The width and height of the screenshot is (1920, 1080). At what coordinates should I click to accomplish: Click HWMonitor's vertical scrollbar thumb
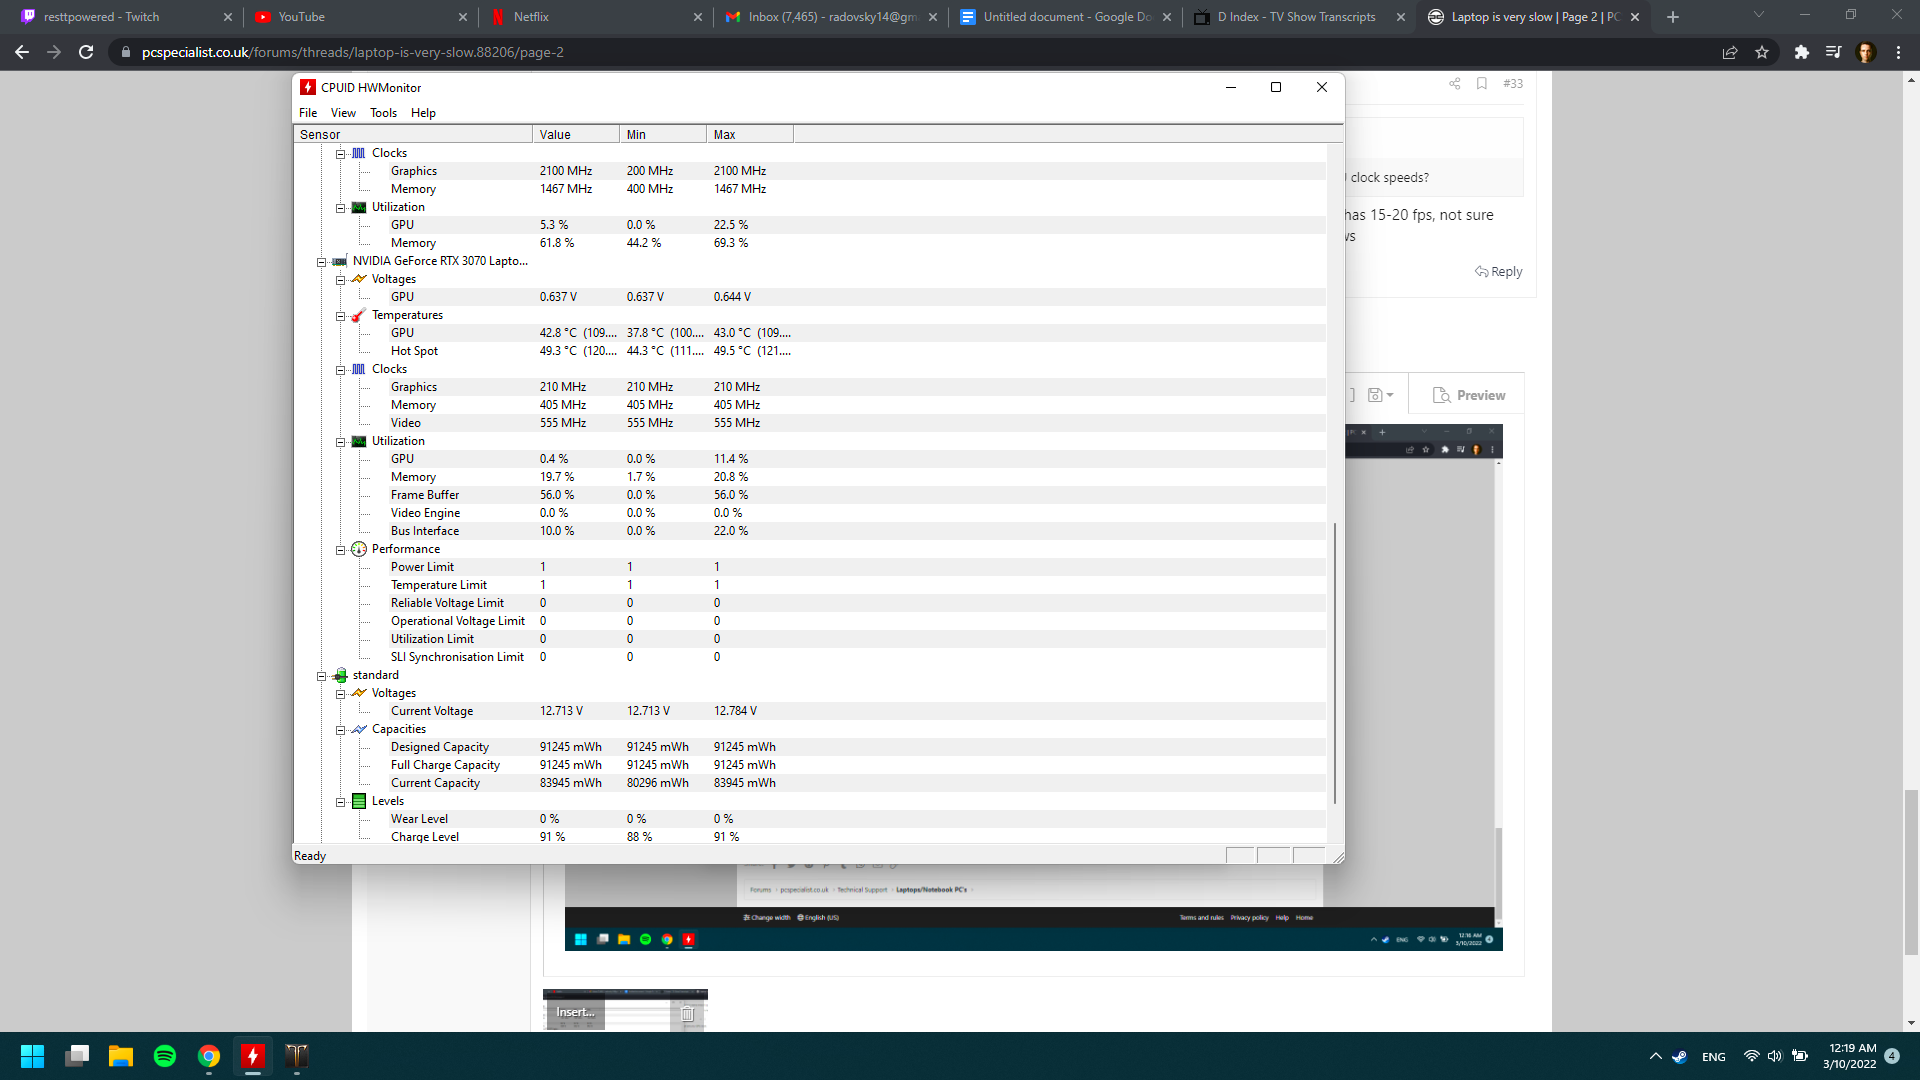[1335, 663]
